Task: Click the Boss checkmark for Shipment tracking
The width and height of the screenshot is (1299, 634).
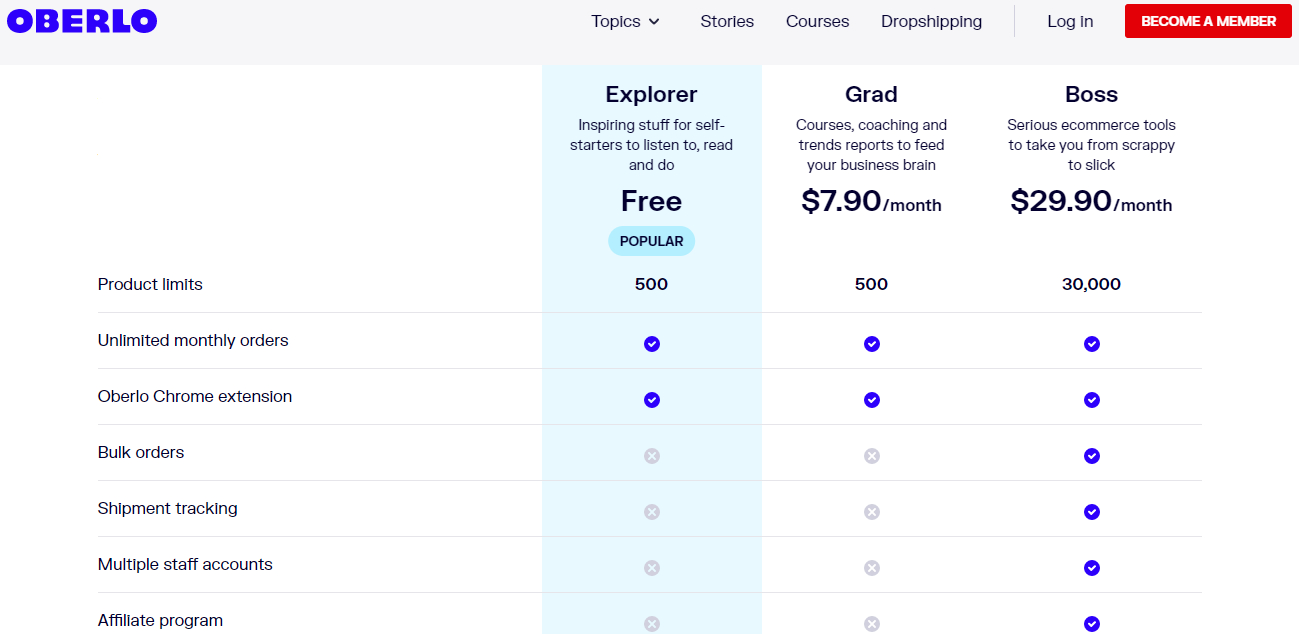Action: coord(1091,511)
